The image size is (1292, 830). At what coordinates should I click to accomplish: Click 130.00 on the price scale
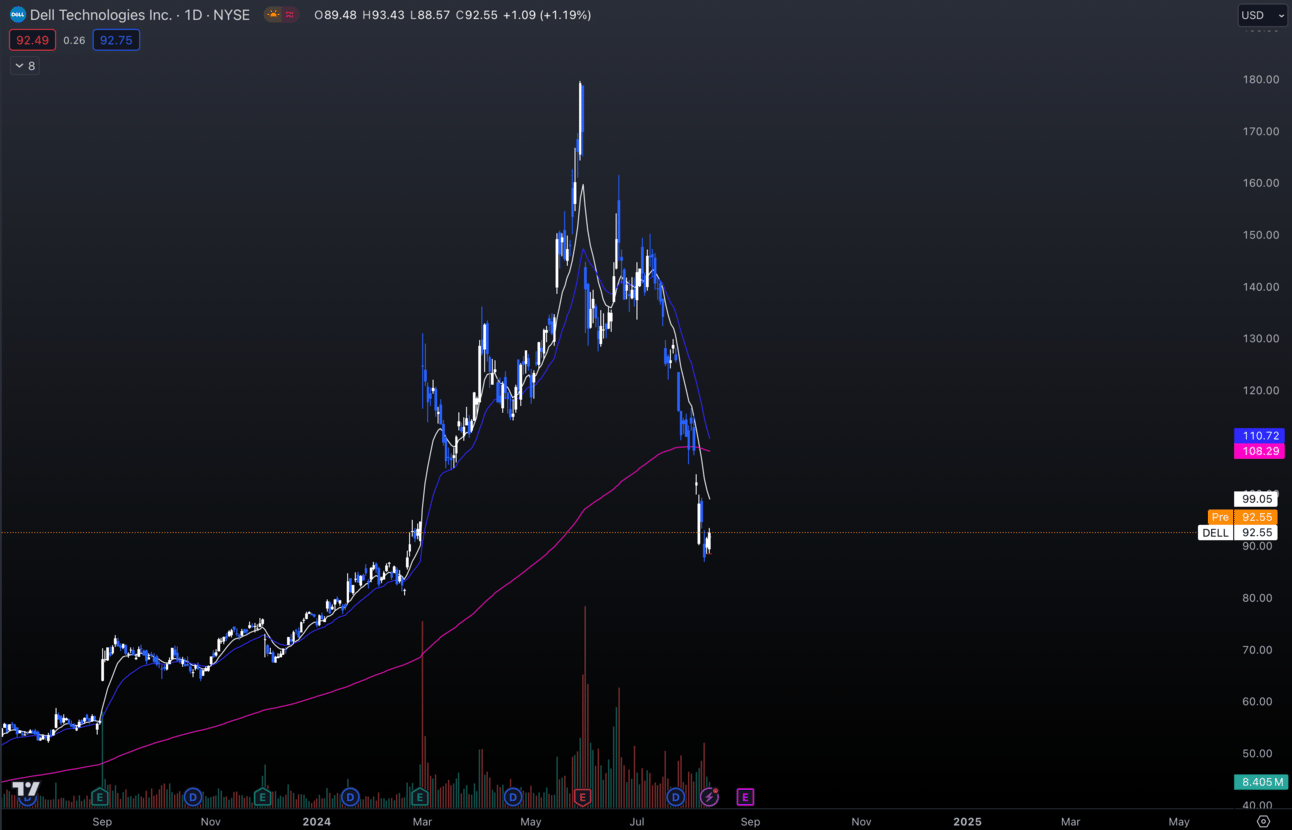1260,338
